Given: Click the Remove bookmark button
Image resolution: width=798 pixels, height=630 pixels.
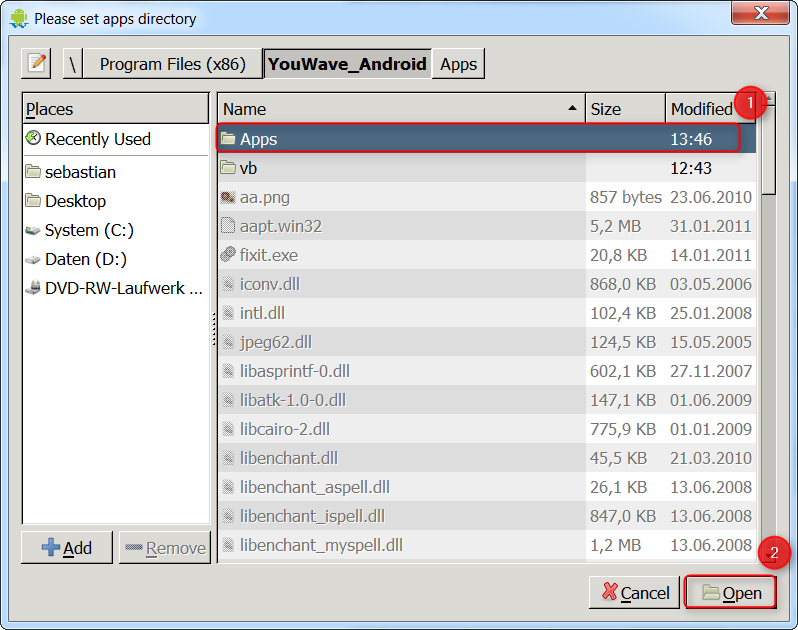Looking at the screenshot, I should 165,548.
